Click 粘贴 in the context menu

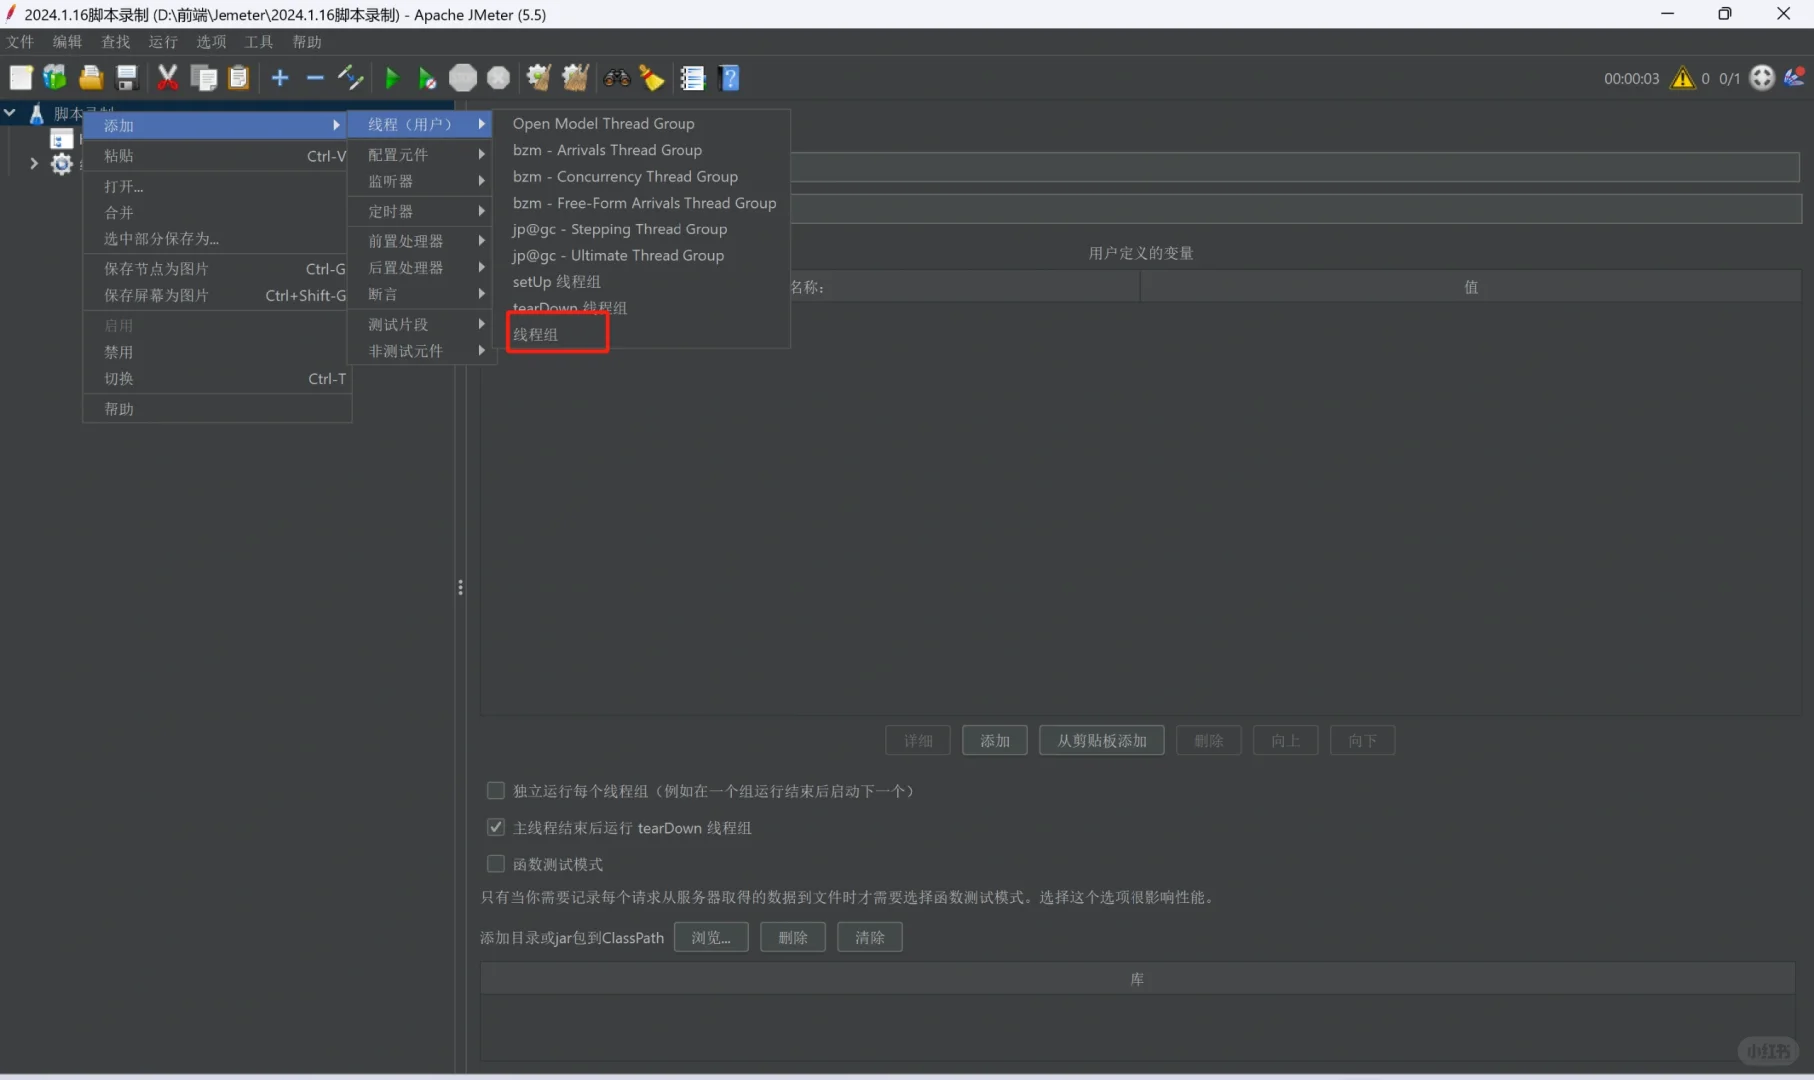(x=217, y=156)
